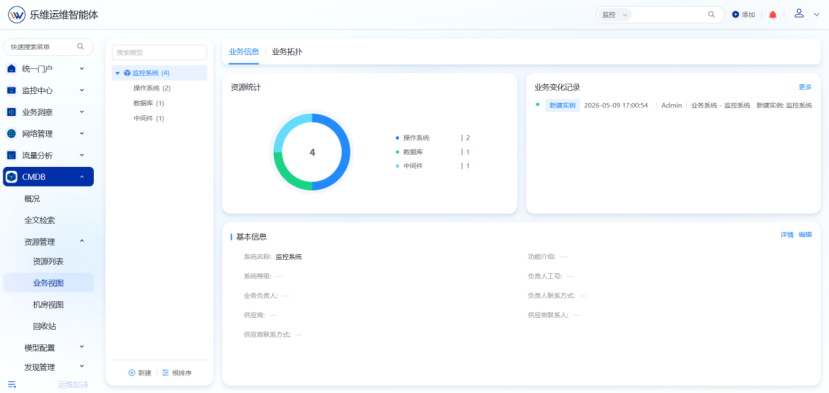
Task: Click the 流量分析 chart icon
Action: click(x=12, y=155)
